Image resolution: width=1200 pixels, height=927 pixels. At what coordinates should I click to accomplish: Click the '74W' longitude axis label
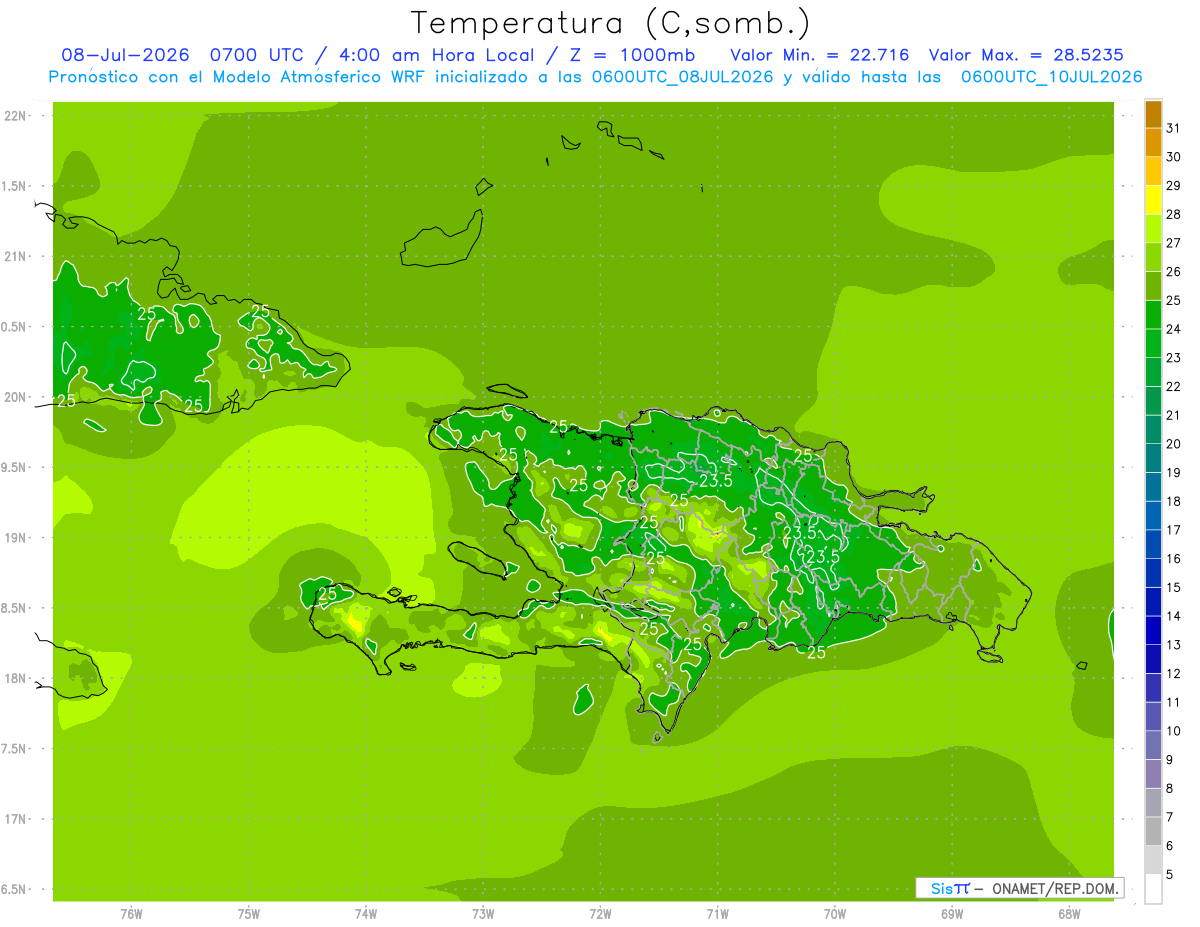[x=366, y=914]
